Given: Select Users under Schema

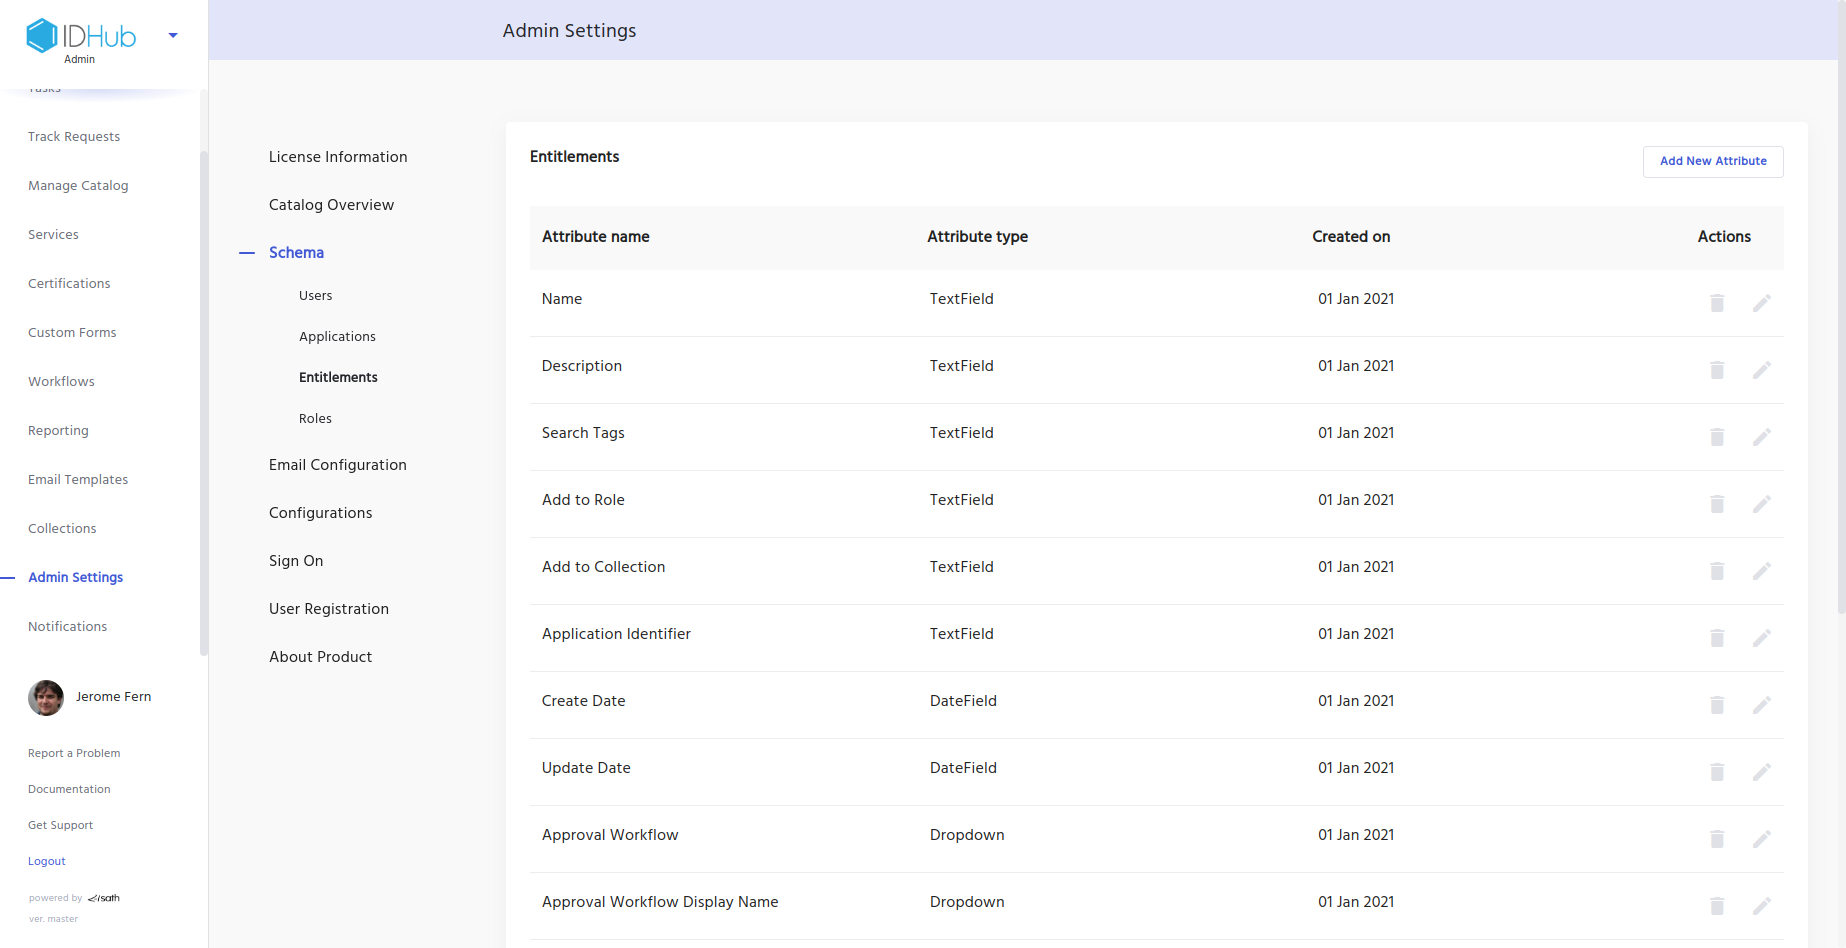Looking at the screenshot, I should point(315,296).
